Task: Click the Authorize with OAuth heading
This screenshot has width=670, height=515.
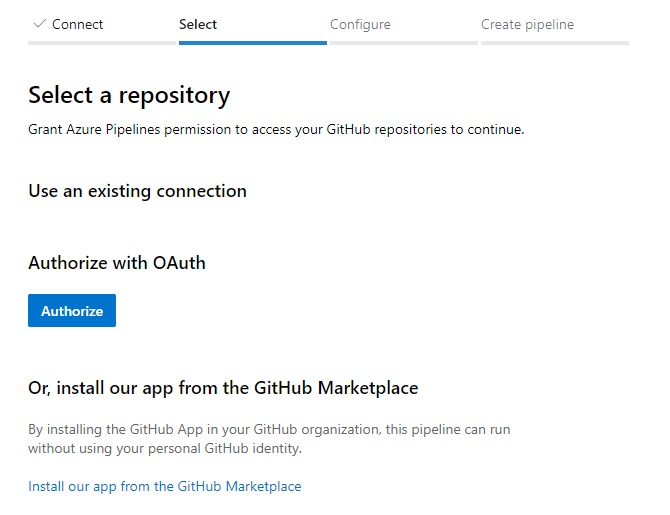Action: (x=117, y=263)
